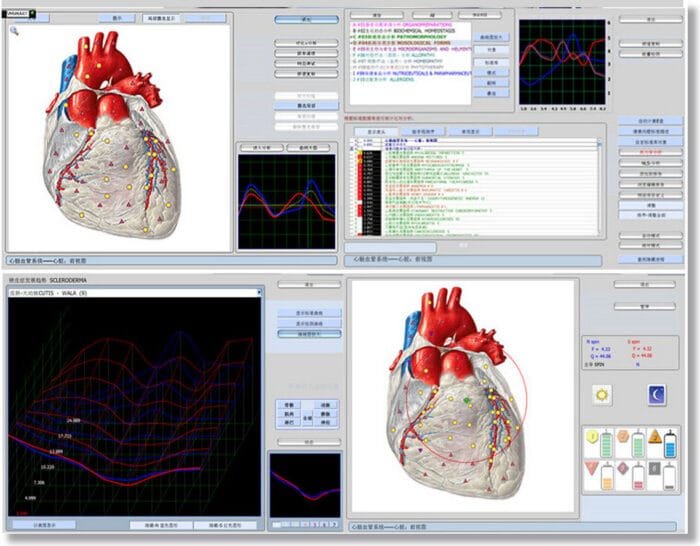Select the pink diamond icon in the icon grid
Viewport: 700px width, 546px height.
[622, 468]
